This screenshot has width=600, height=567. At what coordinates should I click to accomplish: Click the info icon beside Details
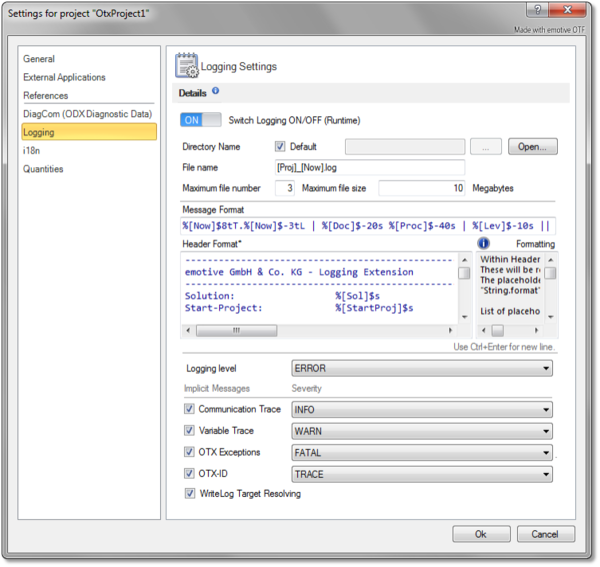click(216, 92)
